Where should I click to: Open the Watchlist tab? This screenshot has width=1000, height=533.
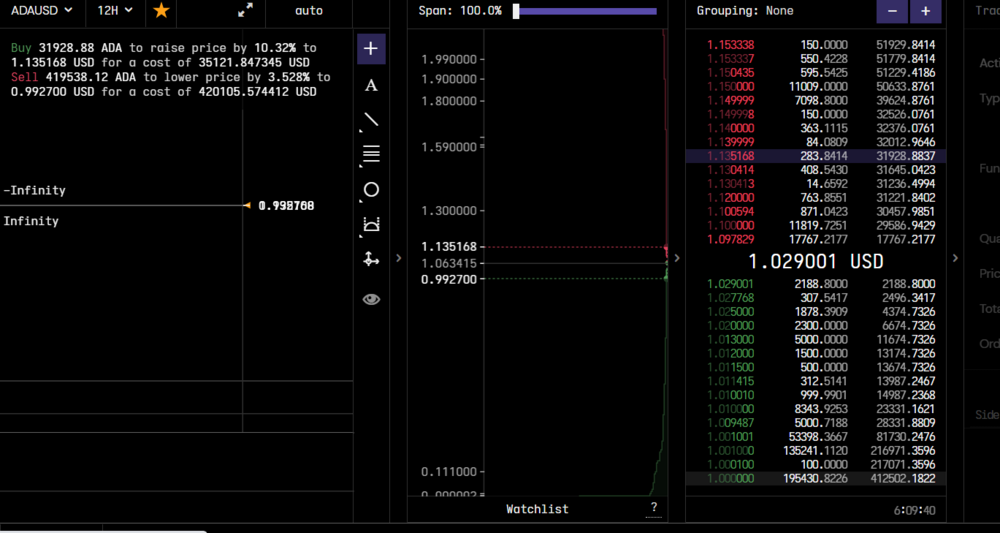(537, 509)
